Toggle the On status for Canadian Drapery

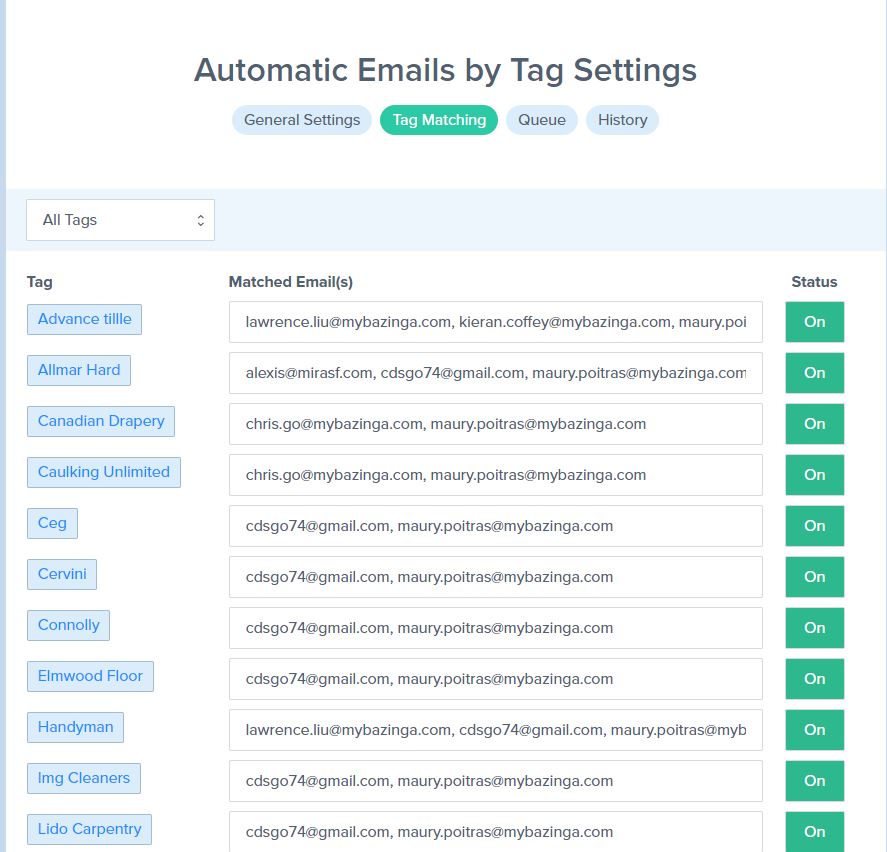click(815, 424)
